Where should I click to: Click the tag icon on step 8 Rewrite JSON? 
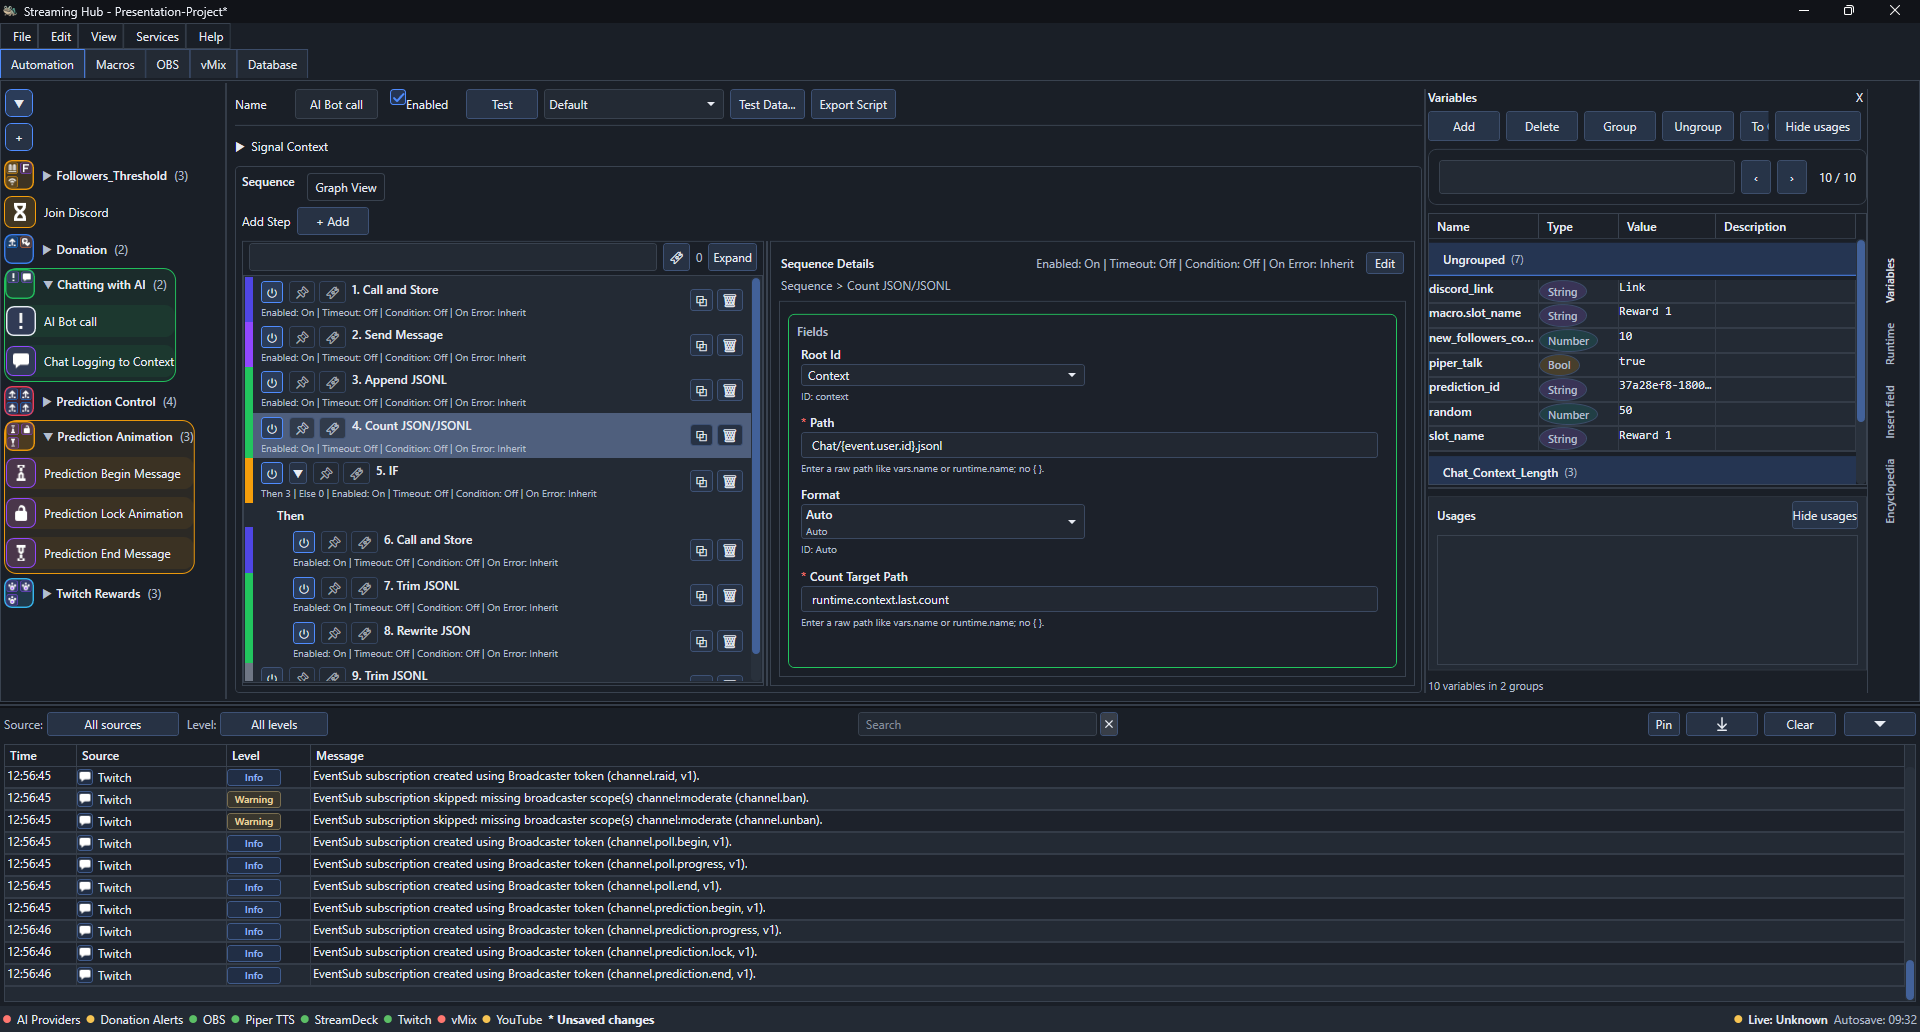click(365, 633)
